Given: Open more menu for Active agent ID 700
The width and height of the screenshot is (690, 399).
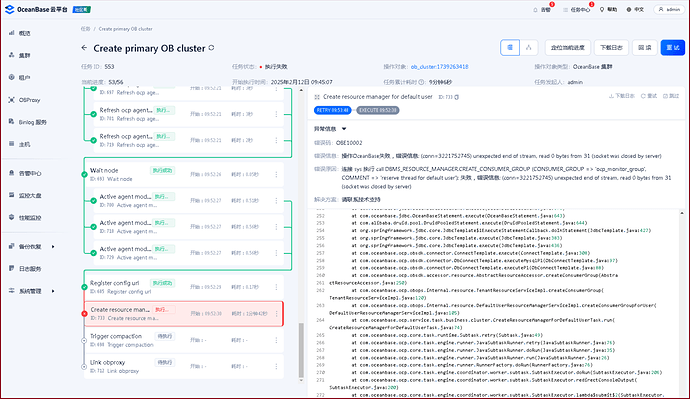Looking at the screenshot, I should coord(276,200).
